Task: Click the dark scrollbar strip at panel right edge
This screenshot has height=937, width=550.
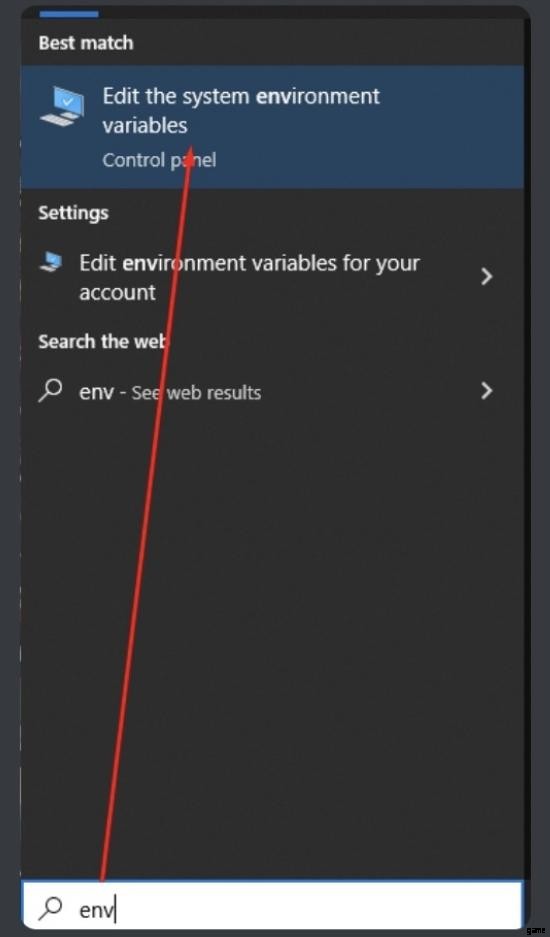Action: coord(527,448)
